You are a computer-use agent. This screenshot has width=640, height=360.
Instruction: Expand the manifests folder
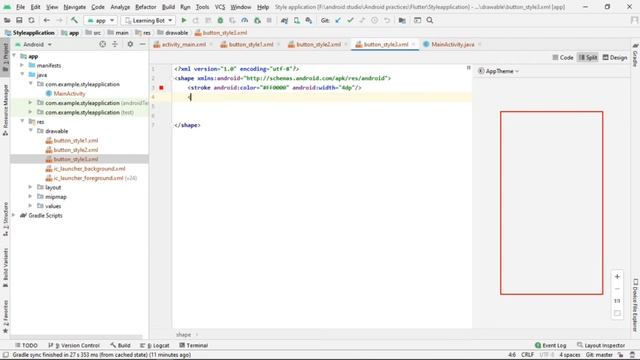22,65
